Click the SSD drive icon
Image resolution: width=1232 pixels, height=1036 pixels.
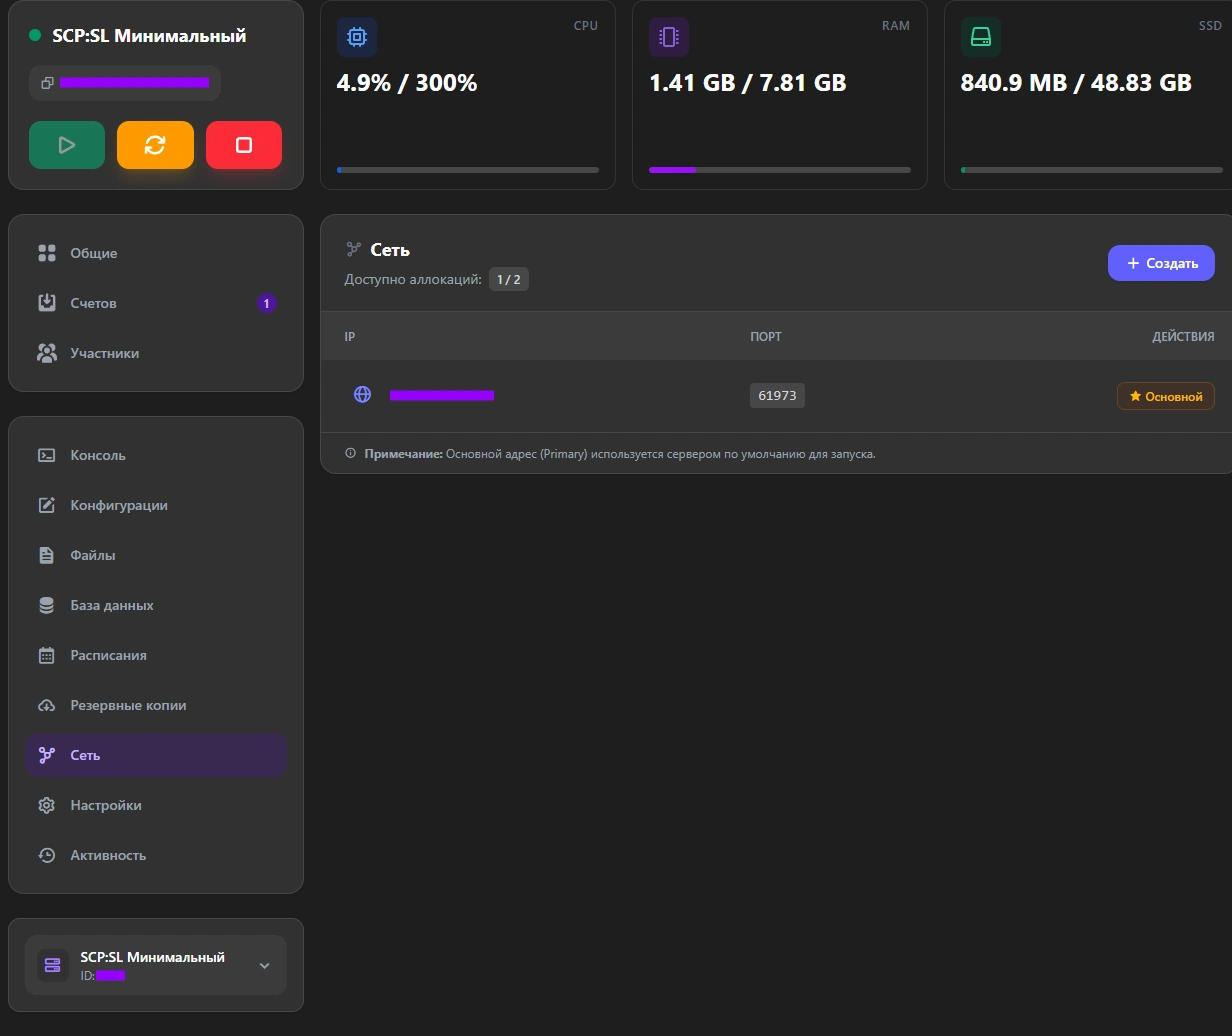pyautogui.click(x=981, y=37)
